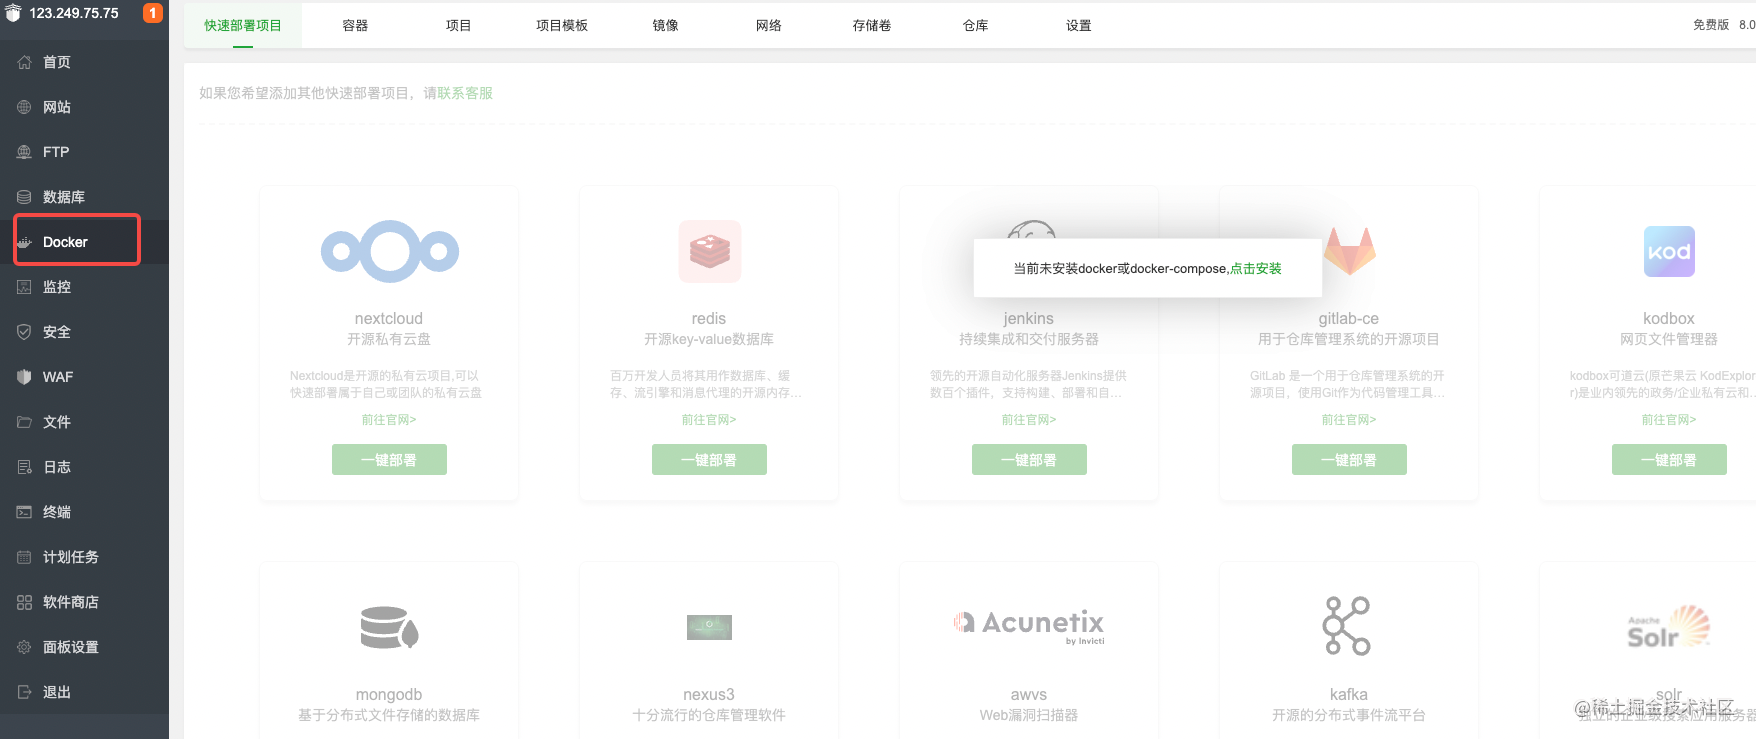This screenshot has width=1756, height=739.
Task: Deploy kodbox with 一键部署 button
Action: pyautogui.click(x=1669, y=460)
